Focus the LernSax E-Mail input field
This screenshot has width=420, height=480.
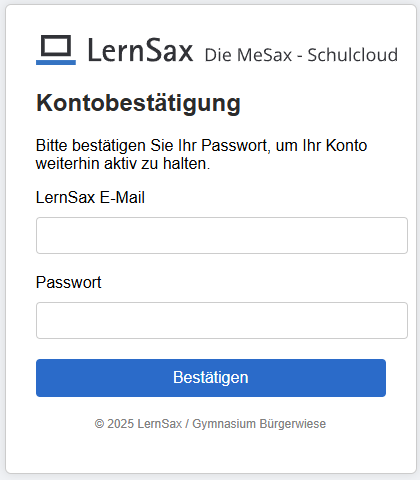coord(222,235)
